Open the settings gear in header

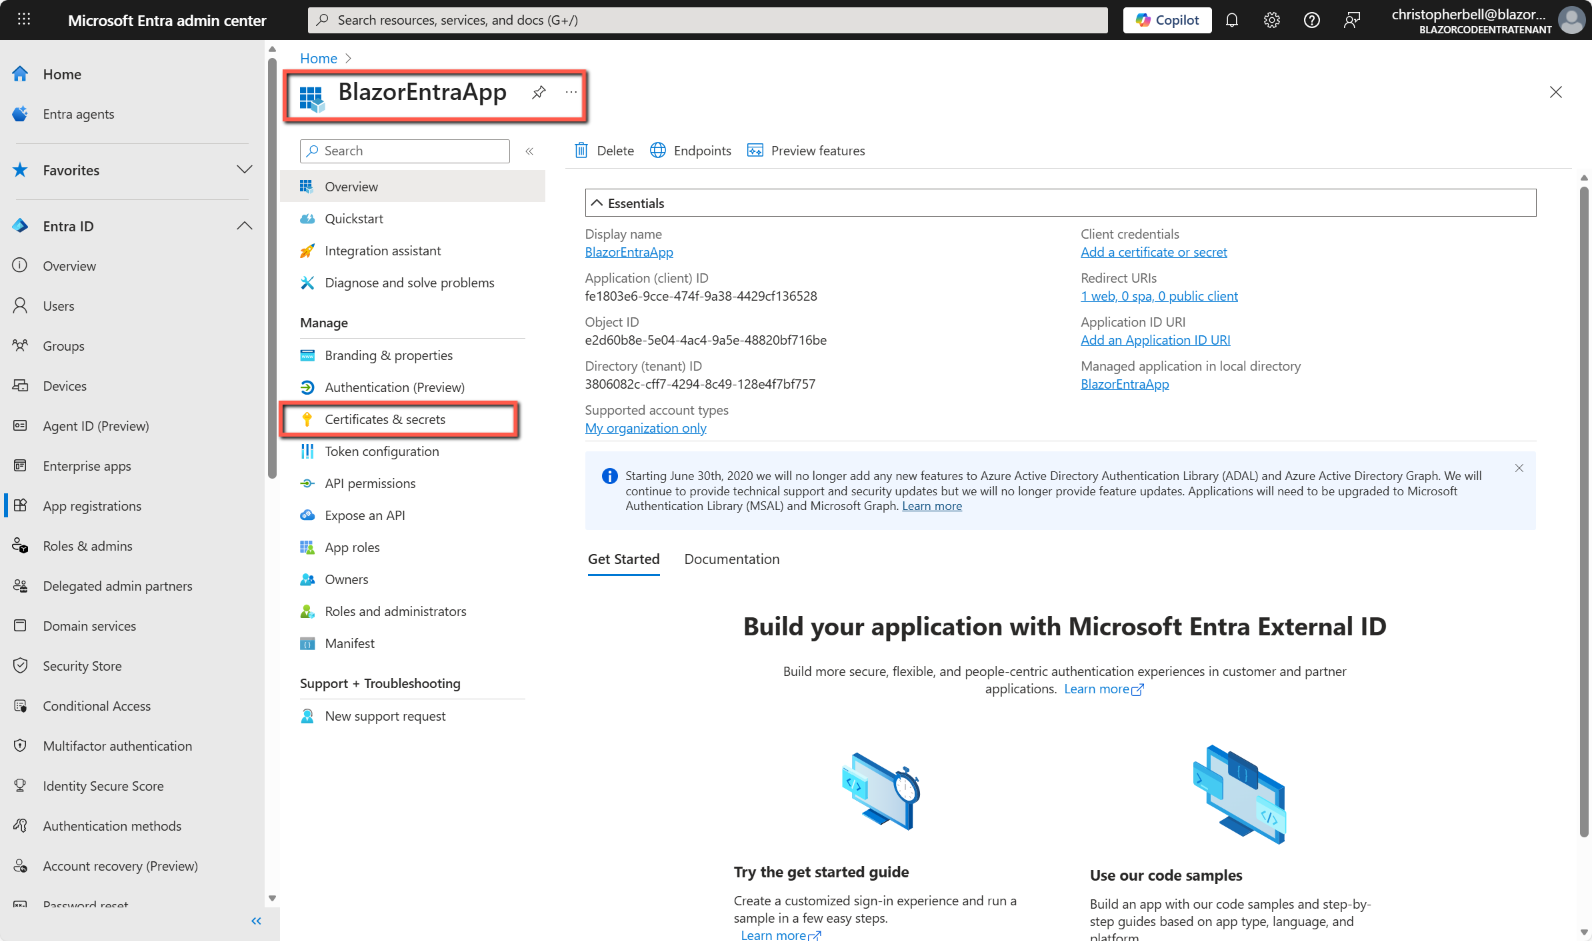(1272, 20)
